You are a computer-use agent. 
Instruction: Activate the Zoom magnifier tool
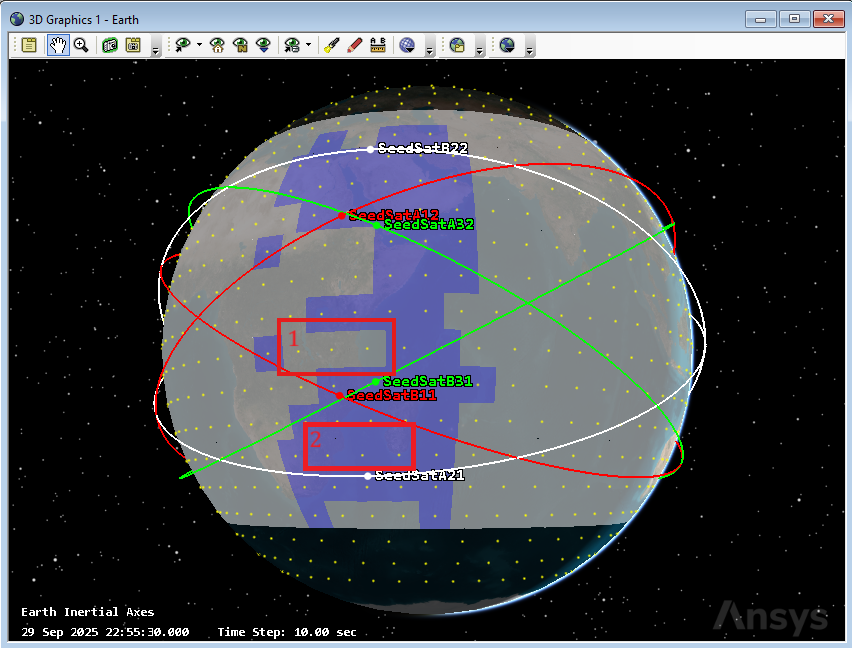[x=81, y=45]
